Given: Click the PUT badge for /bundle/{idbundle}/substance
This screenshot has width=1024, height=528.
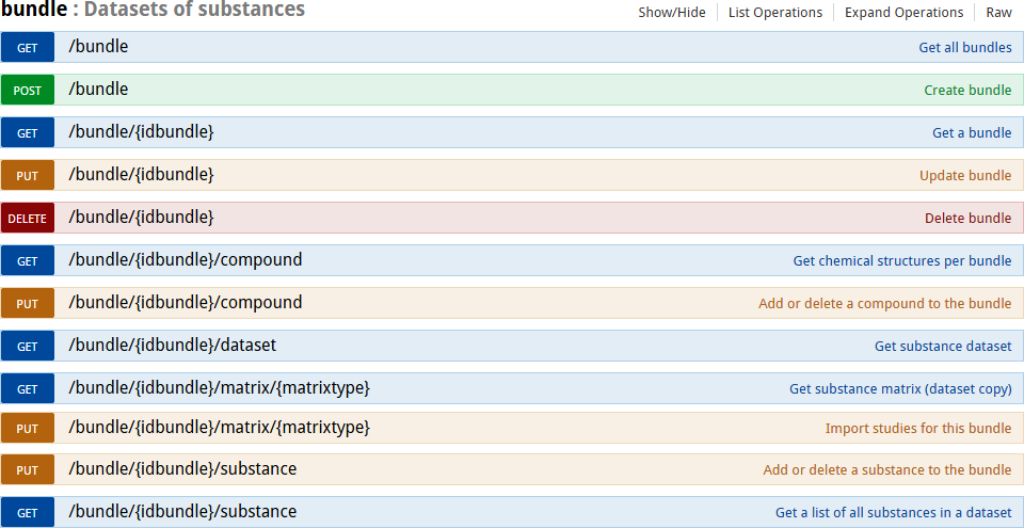Looking at the screenshot, I should (27, 470).
